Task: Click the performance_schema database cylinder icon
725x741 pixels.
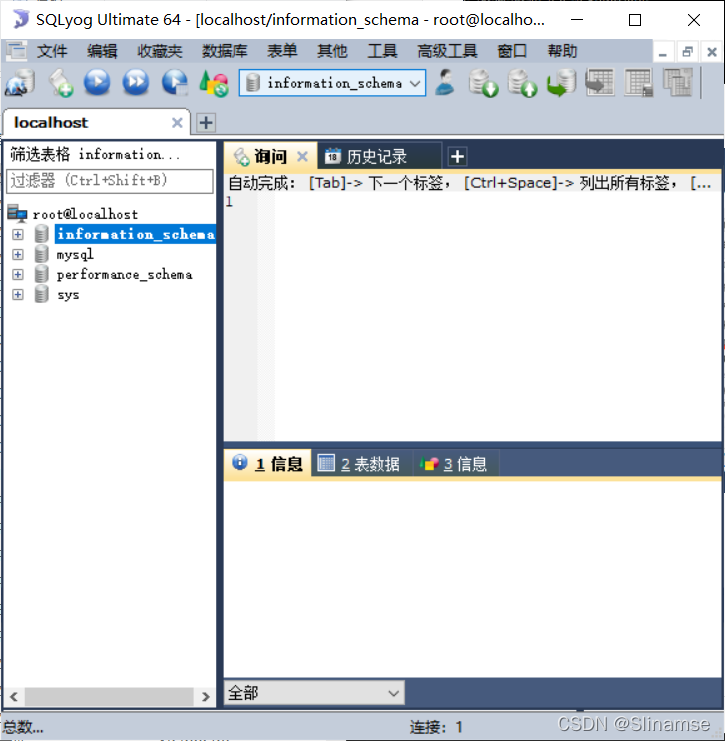Action: pyautogui.click(x=42, y=275)
